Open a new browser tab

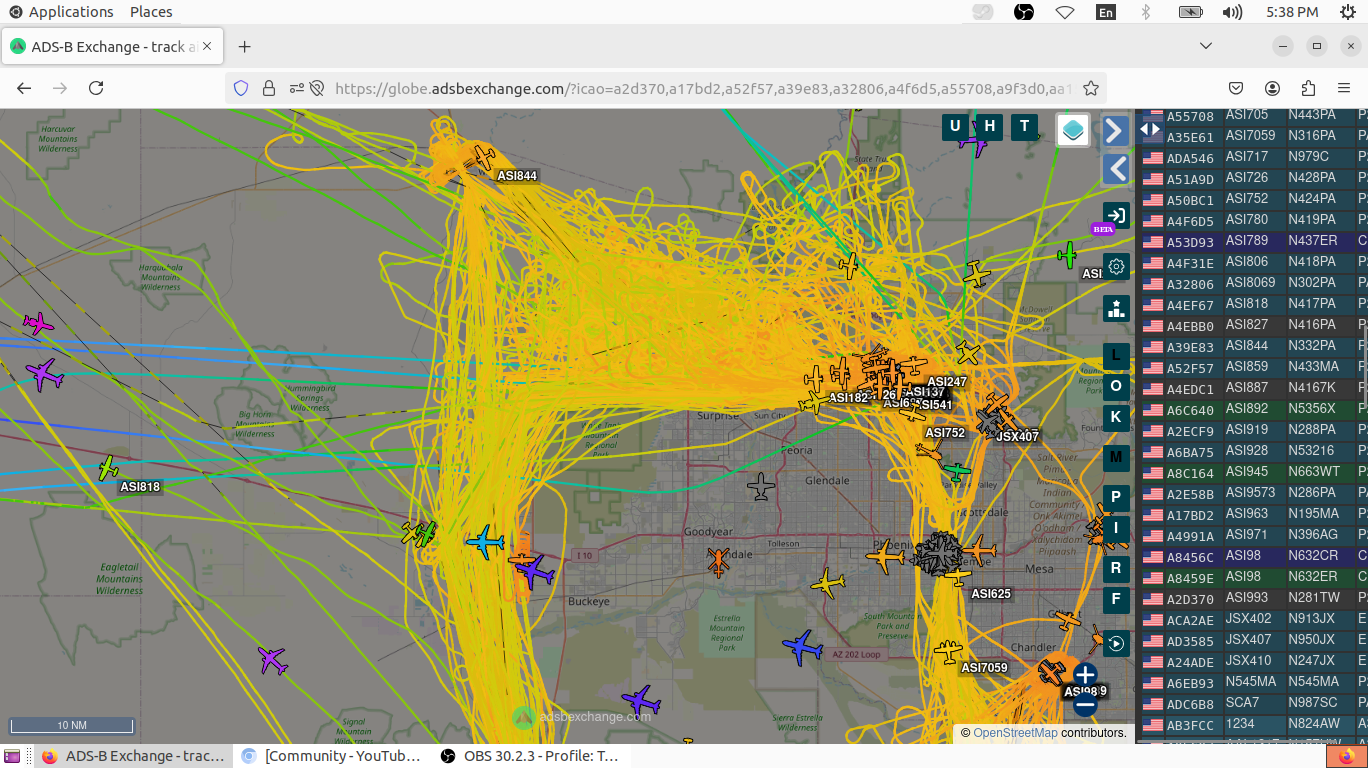coord(245,47)
